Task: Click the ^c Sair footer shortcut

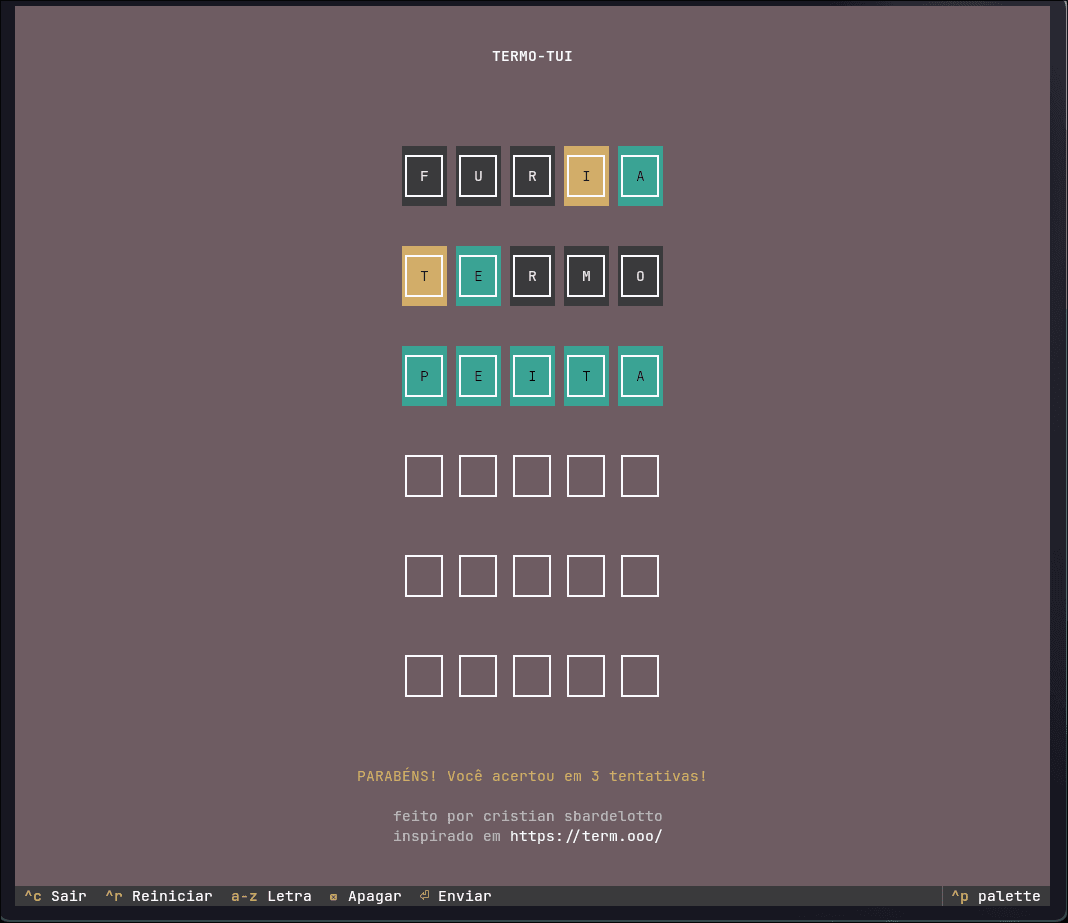Action: (x=55, y=896)
